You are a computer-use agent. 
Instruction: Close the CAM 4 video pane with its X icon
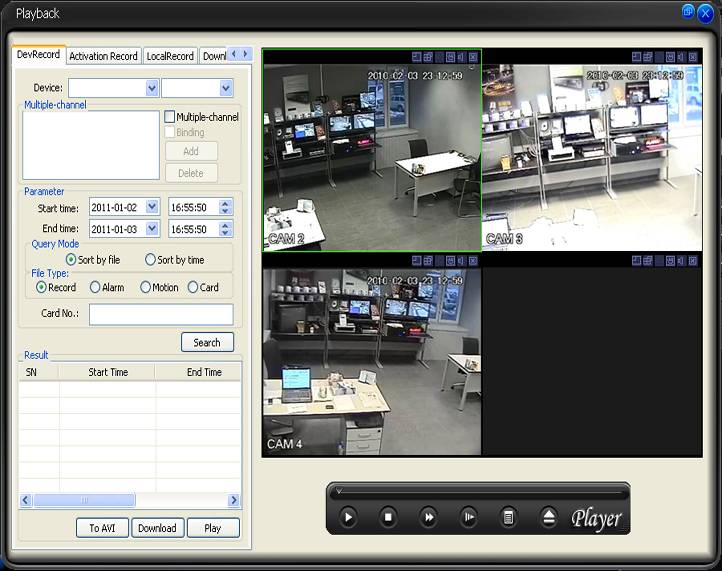click(x=473, y=261)
